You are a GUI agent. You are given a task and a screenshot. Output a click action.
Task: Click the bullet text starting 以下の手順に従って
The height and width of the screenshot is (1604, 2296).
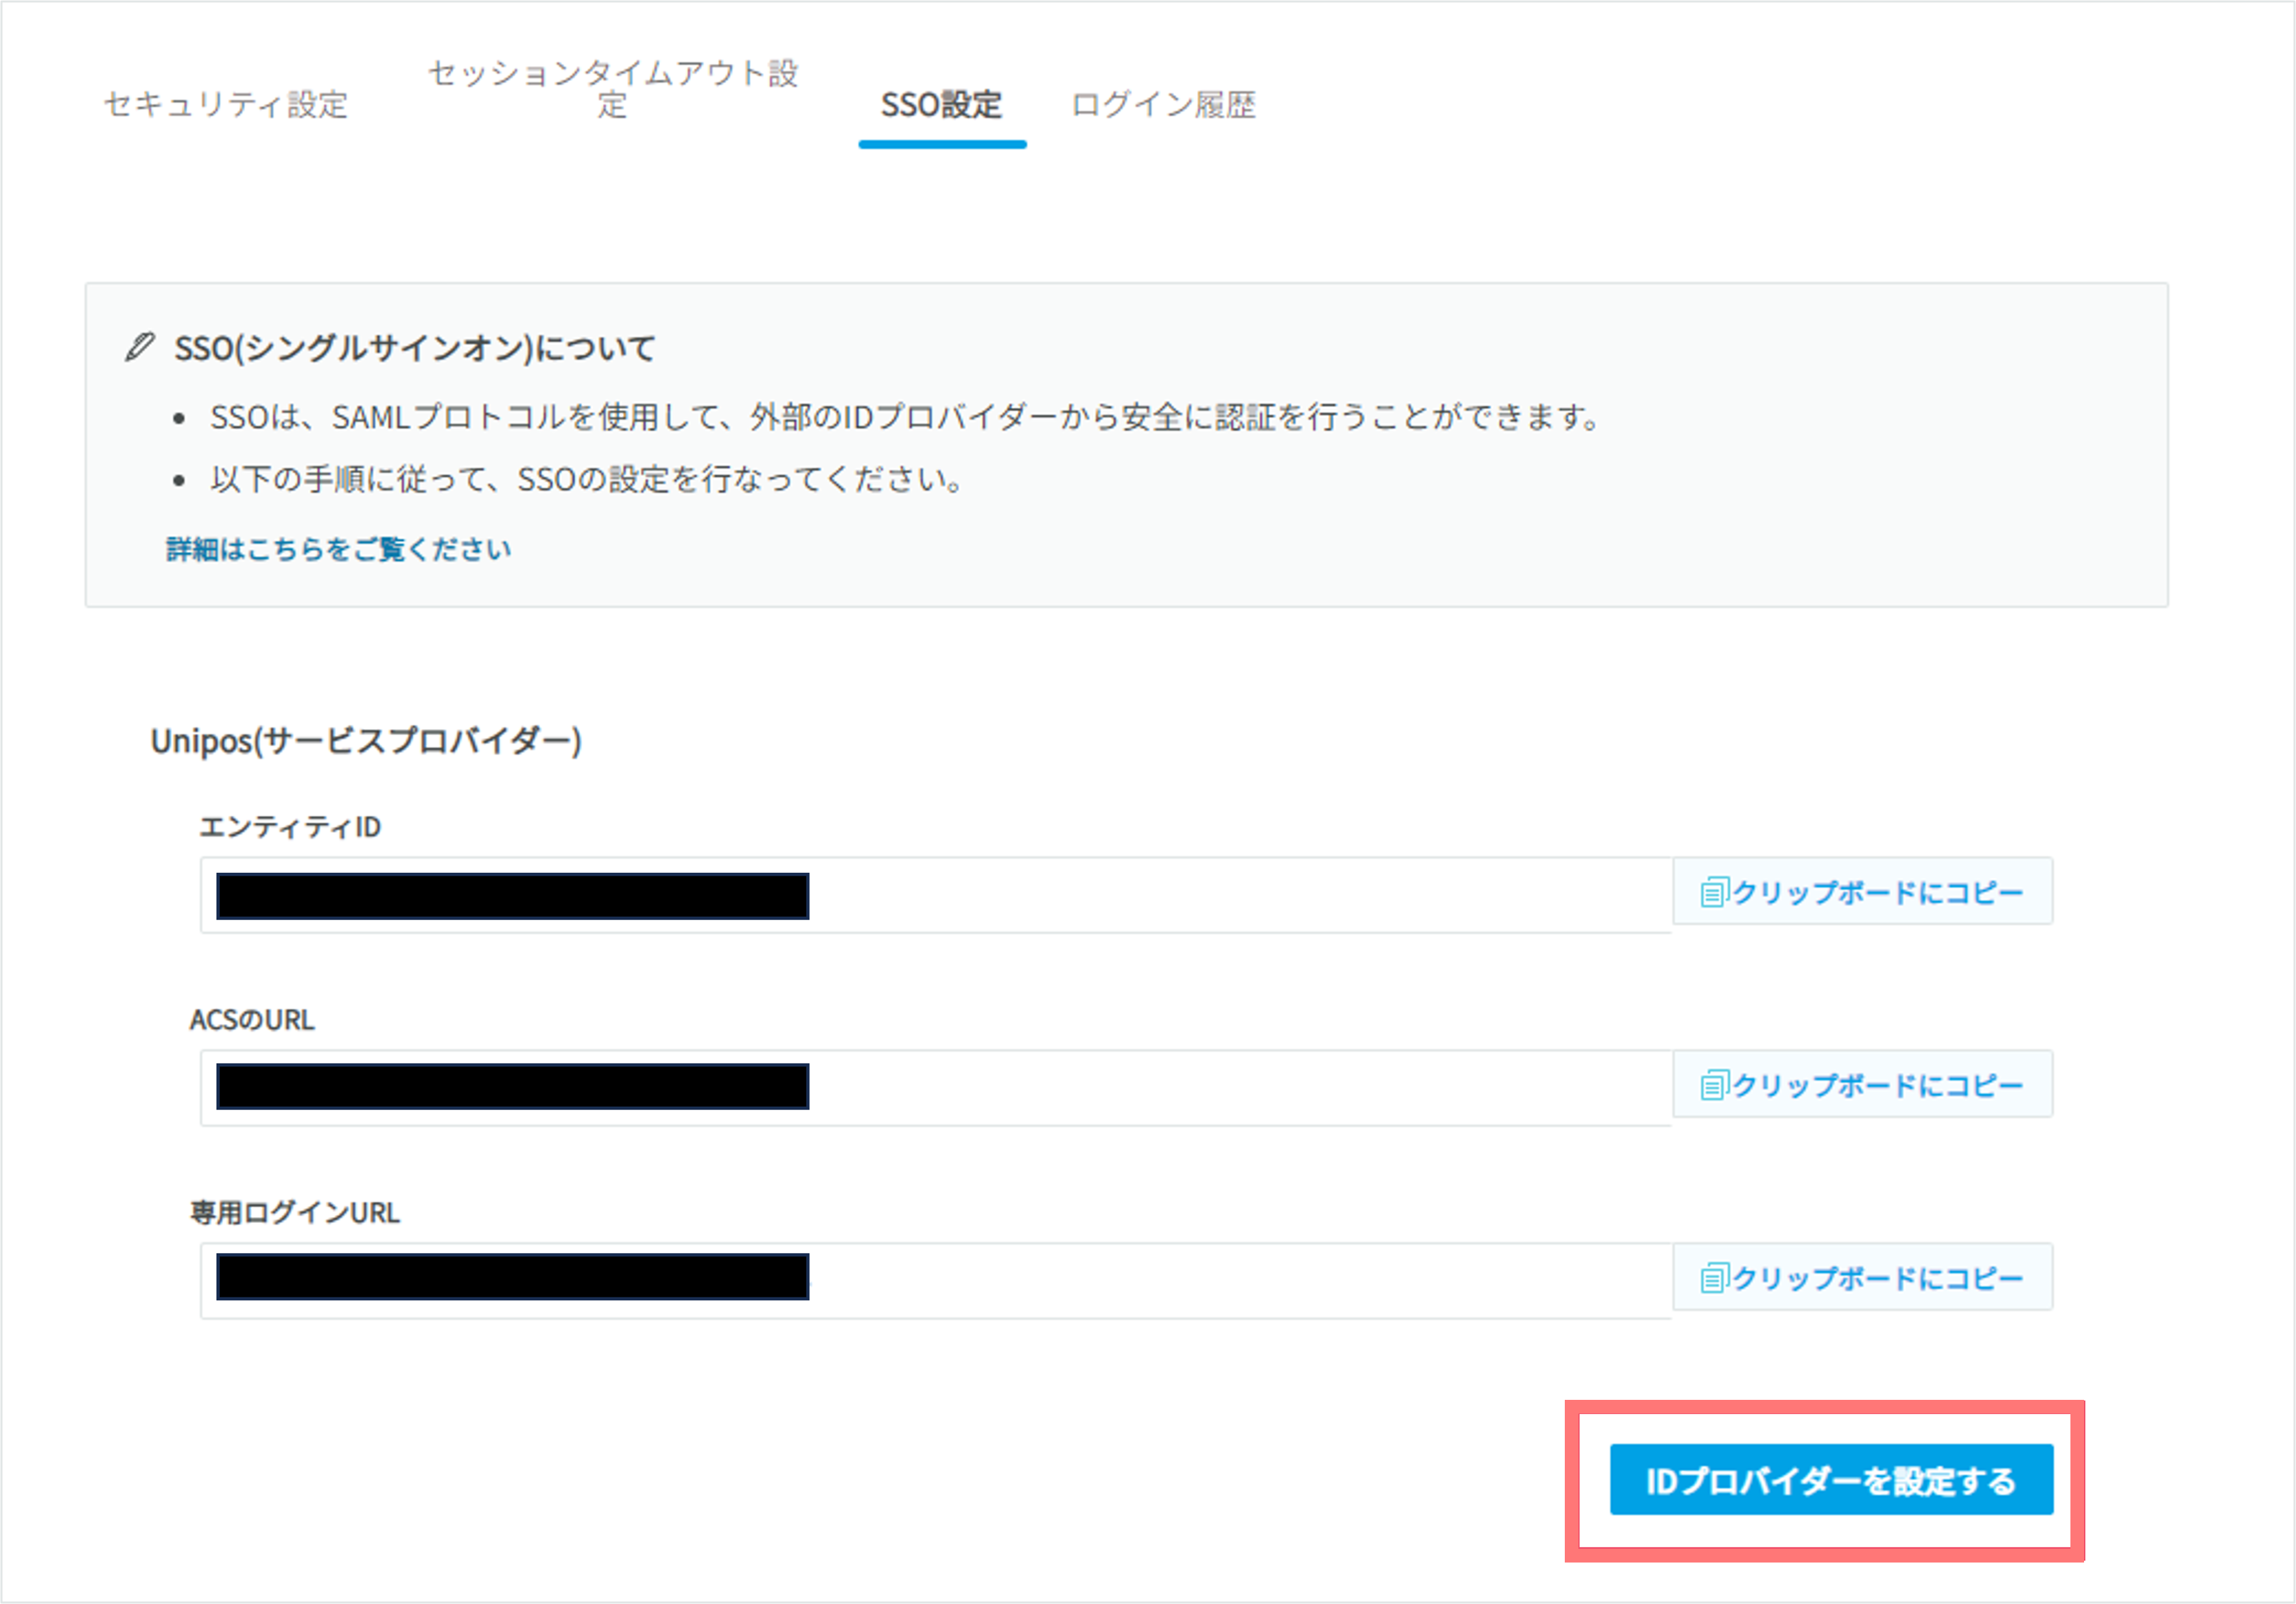[587, 480]
